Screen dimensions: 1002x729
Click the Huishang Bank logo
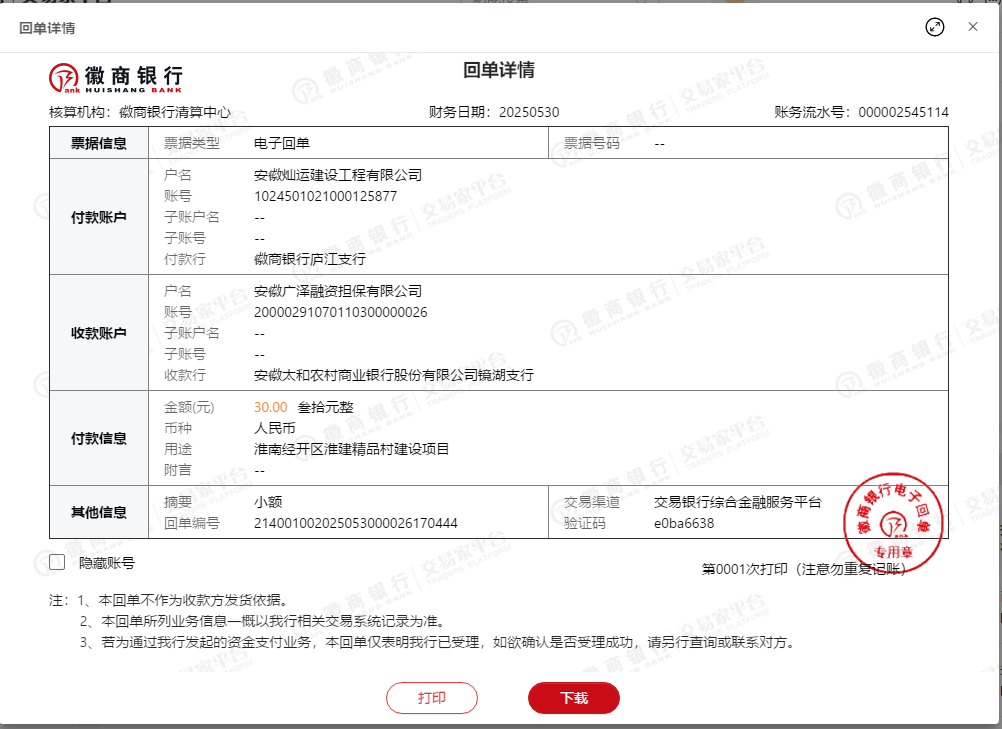pyautogui.click(x=116, y=76)
